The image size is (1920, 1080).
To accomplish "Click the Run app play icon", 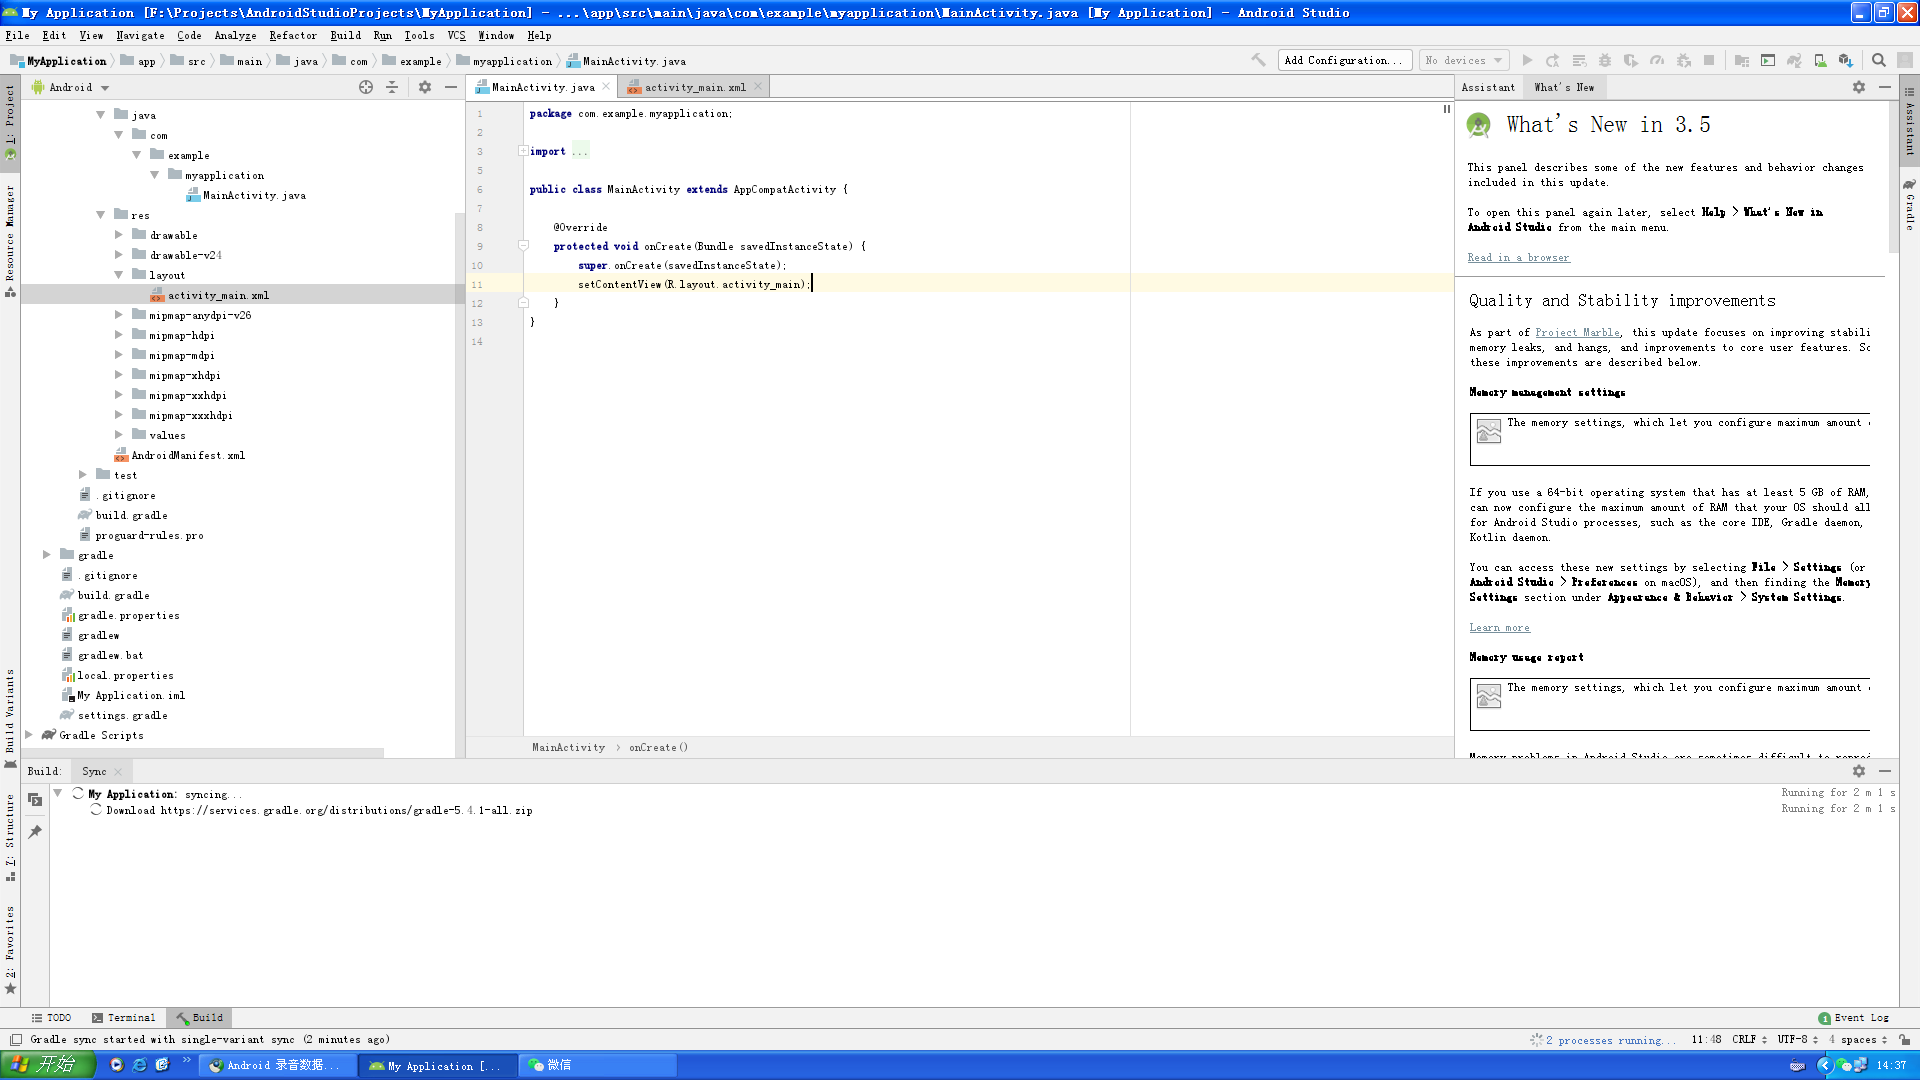I will coord(1527,60).
